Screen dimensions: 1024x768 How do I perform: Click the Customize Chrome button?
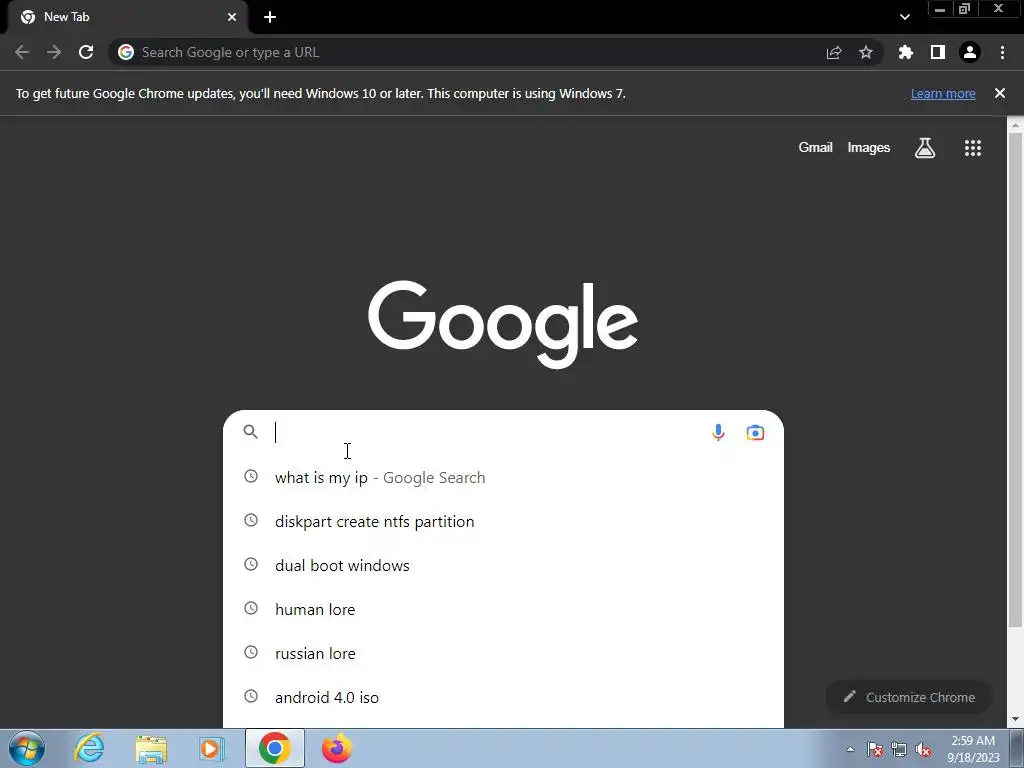click(x=908, y=697)
